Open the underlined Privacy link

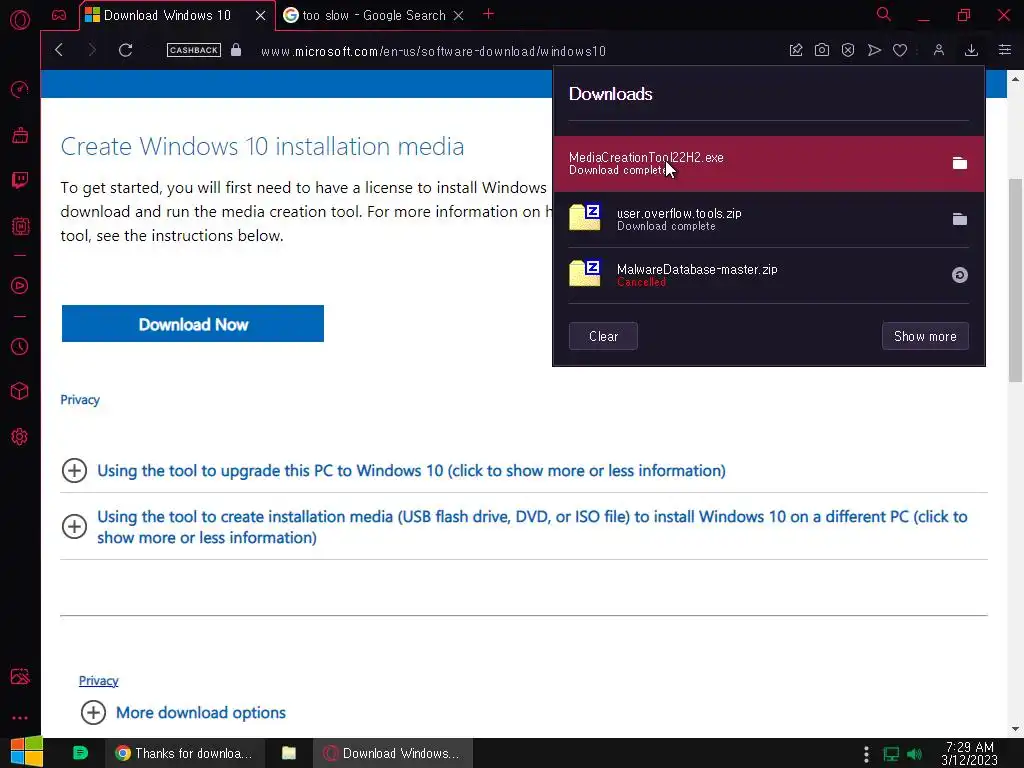99,680
